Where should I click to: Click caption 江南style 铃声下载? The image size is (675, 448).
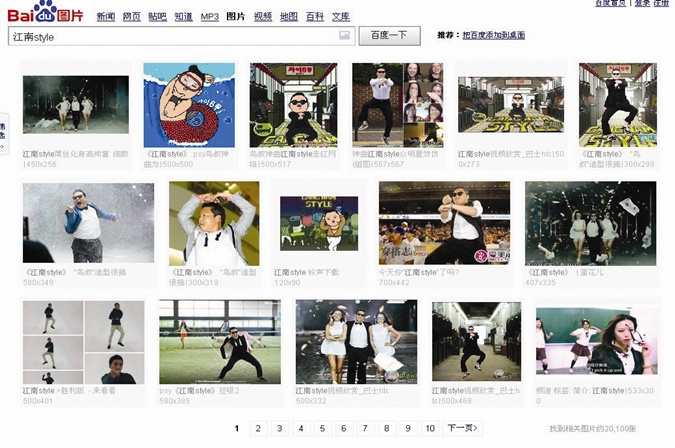(307, 272)
